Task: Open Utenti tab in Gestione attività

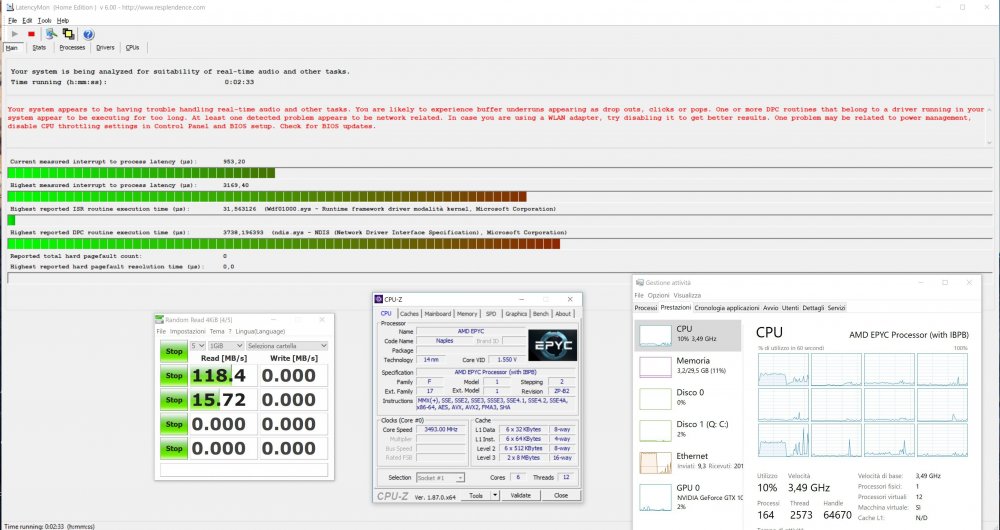Action: coord(790,308)
